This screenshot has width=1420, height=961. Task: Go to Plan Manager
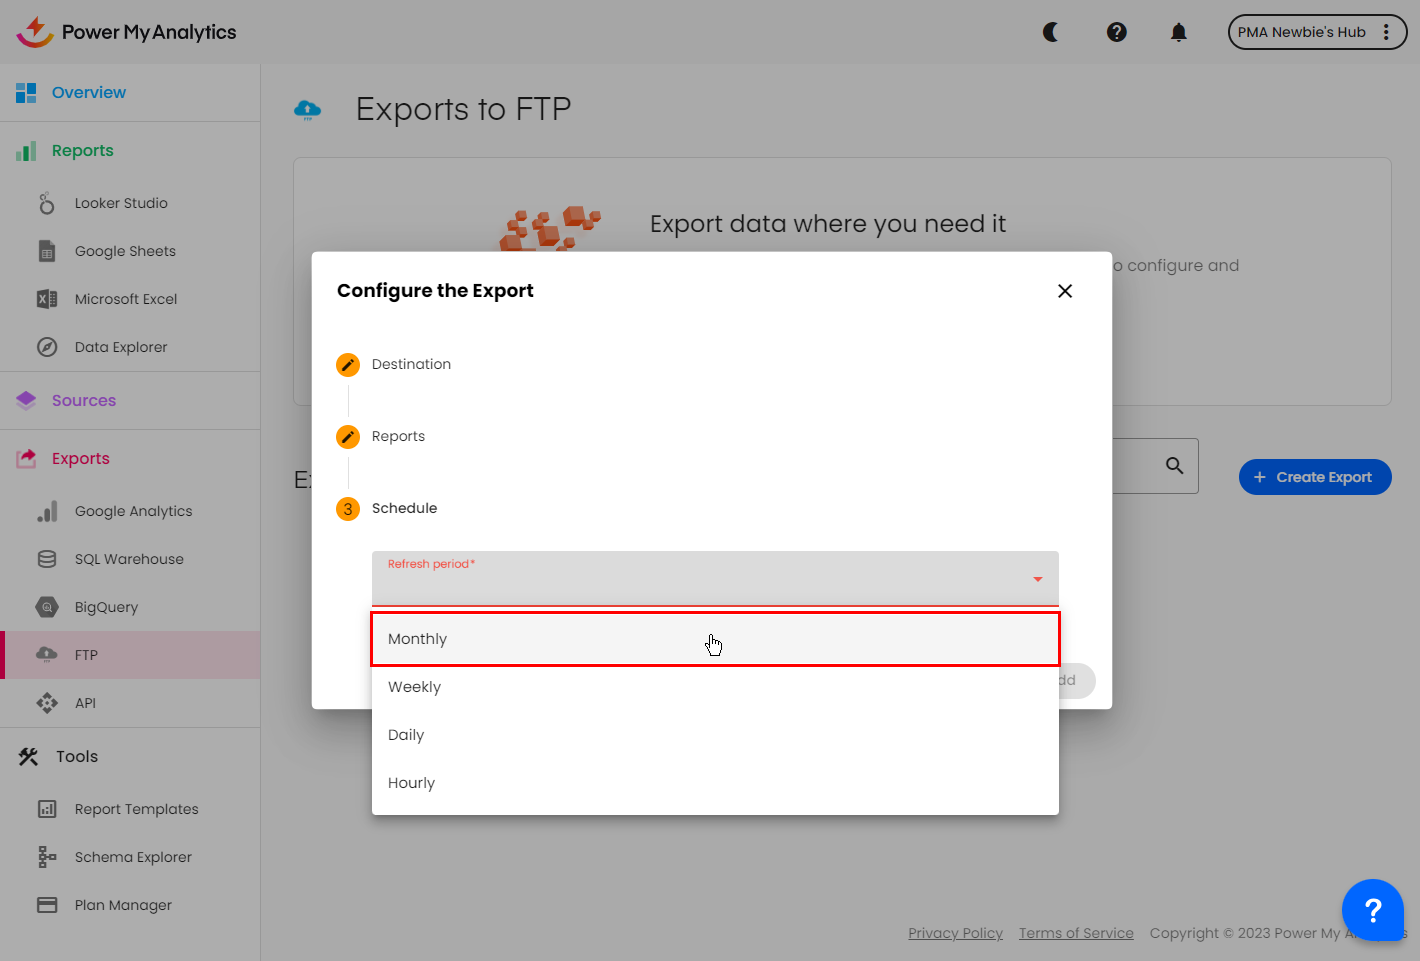tap(123, 905)
